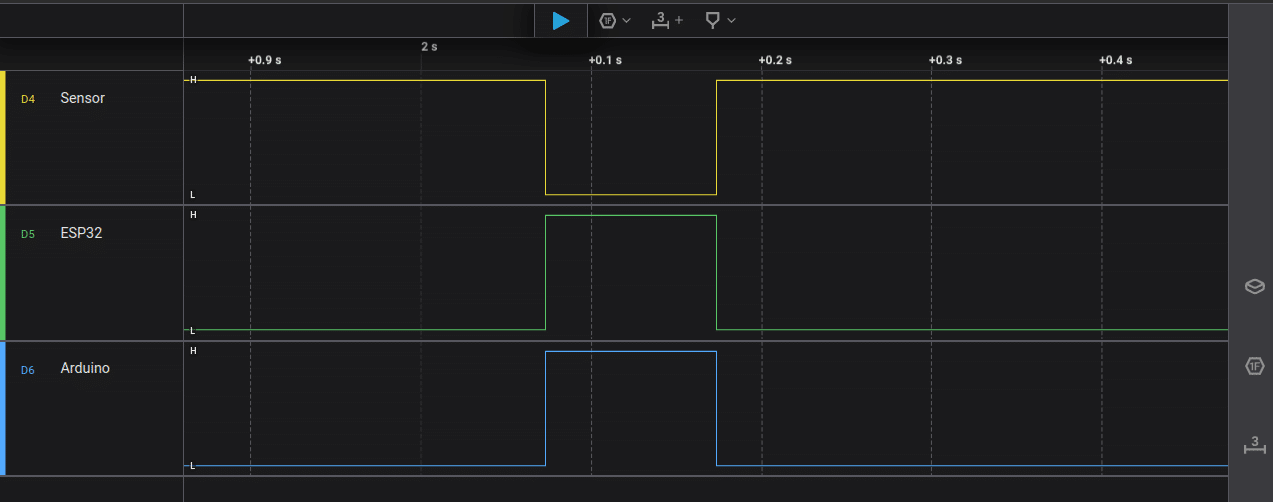Select the Arduino channel label
Image resolution: width=1273 pixels, height=502 pixels.
tap(85, 368)
